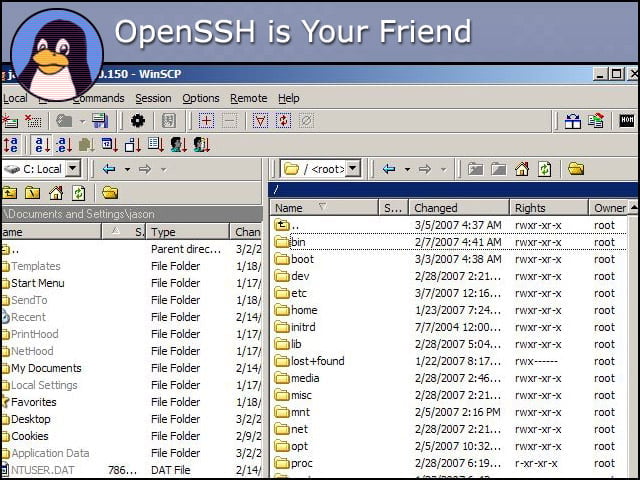Click the save session floppy icon

tap(100, 121)
